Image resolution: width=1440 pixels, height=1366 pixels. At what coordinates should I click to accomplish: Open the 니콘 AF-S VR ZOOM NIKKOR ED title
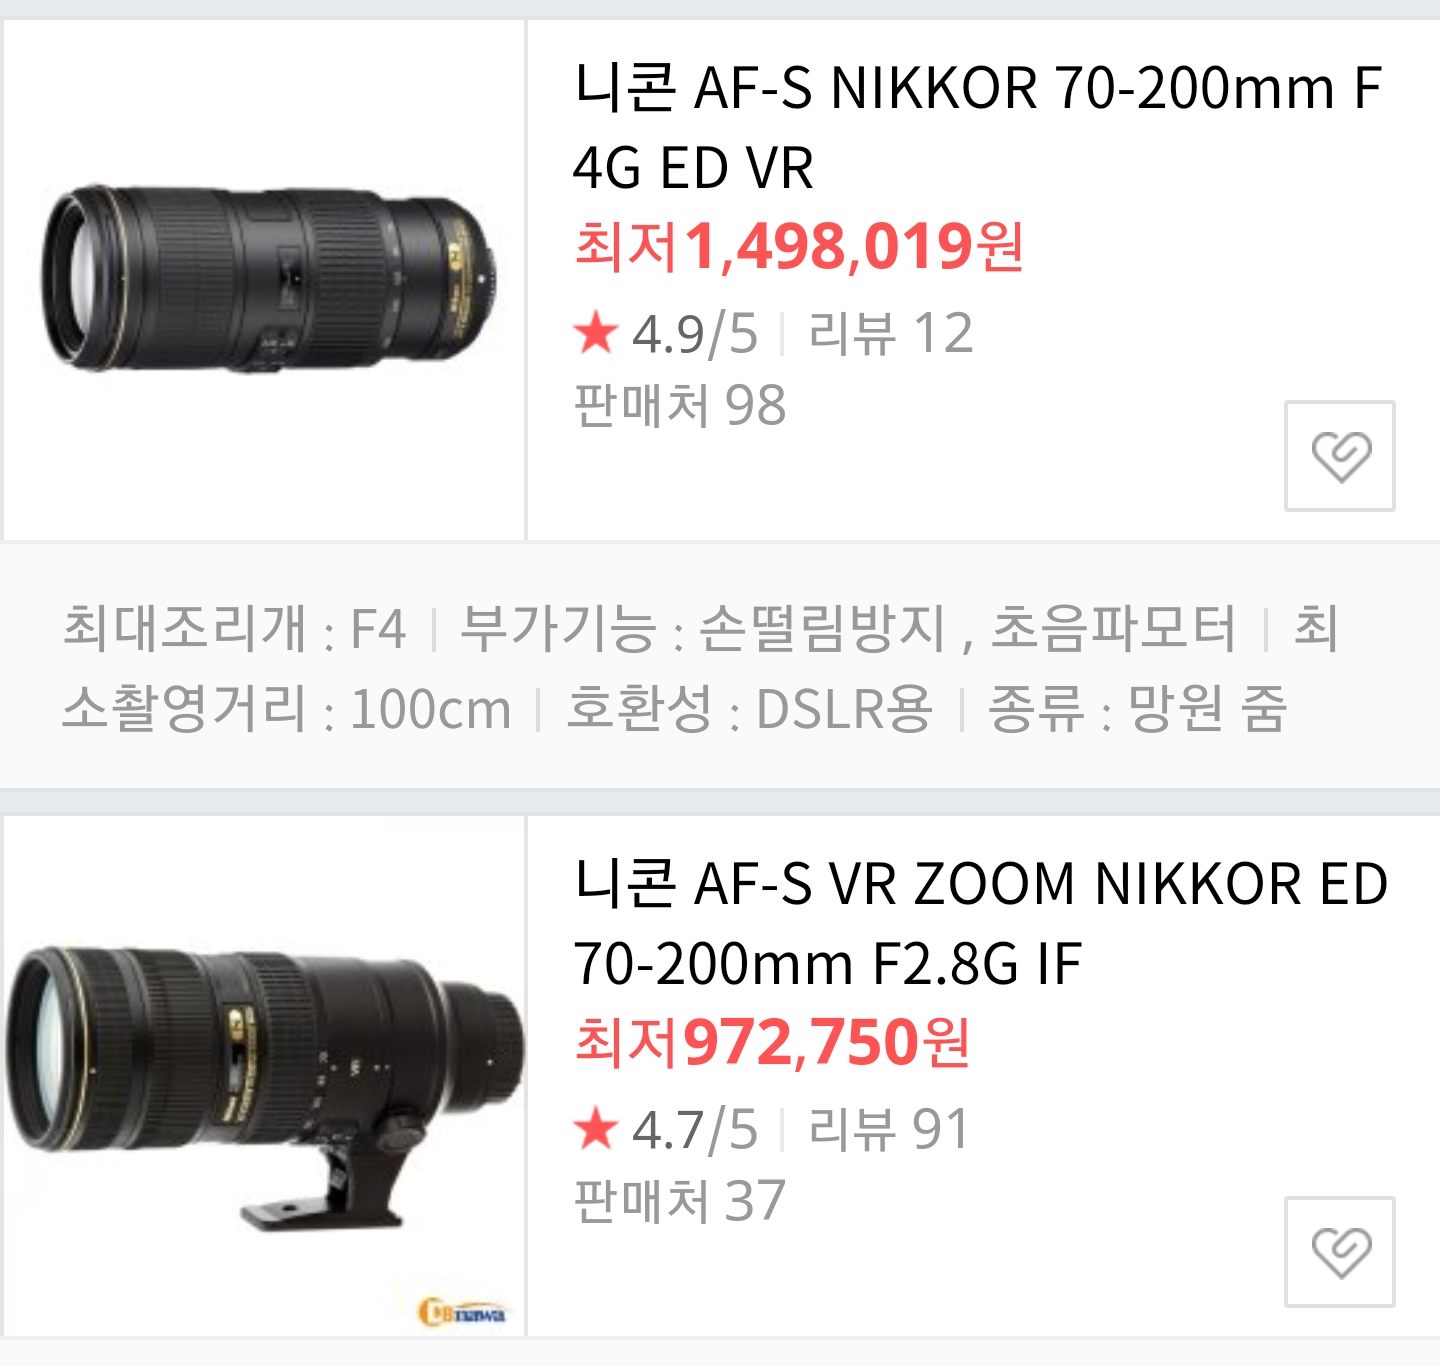(981, 923)
